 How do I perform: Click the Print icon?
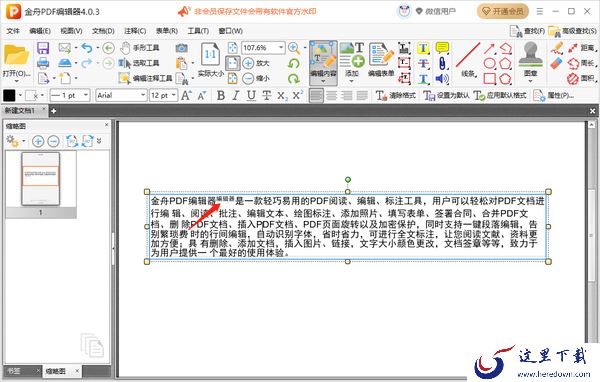click(x=43, y=63)
